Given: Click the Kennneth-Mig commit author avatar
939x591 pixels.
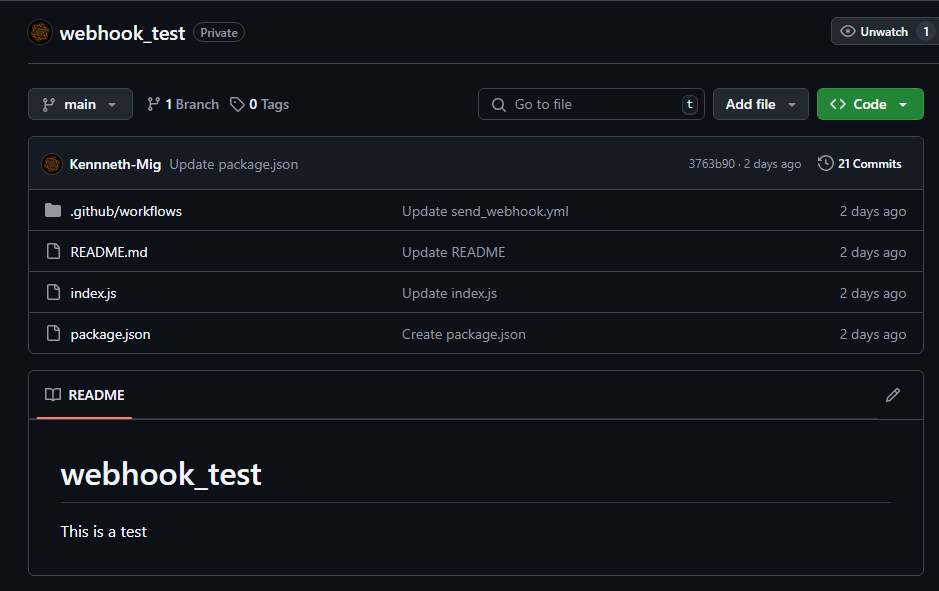Looking at the screenshot, I should tap(52, 163).
